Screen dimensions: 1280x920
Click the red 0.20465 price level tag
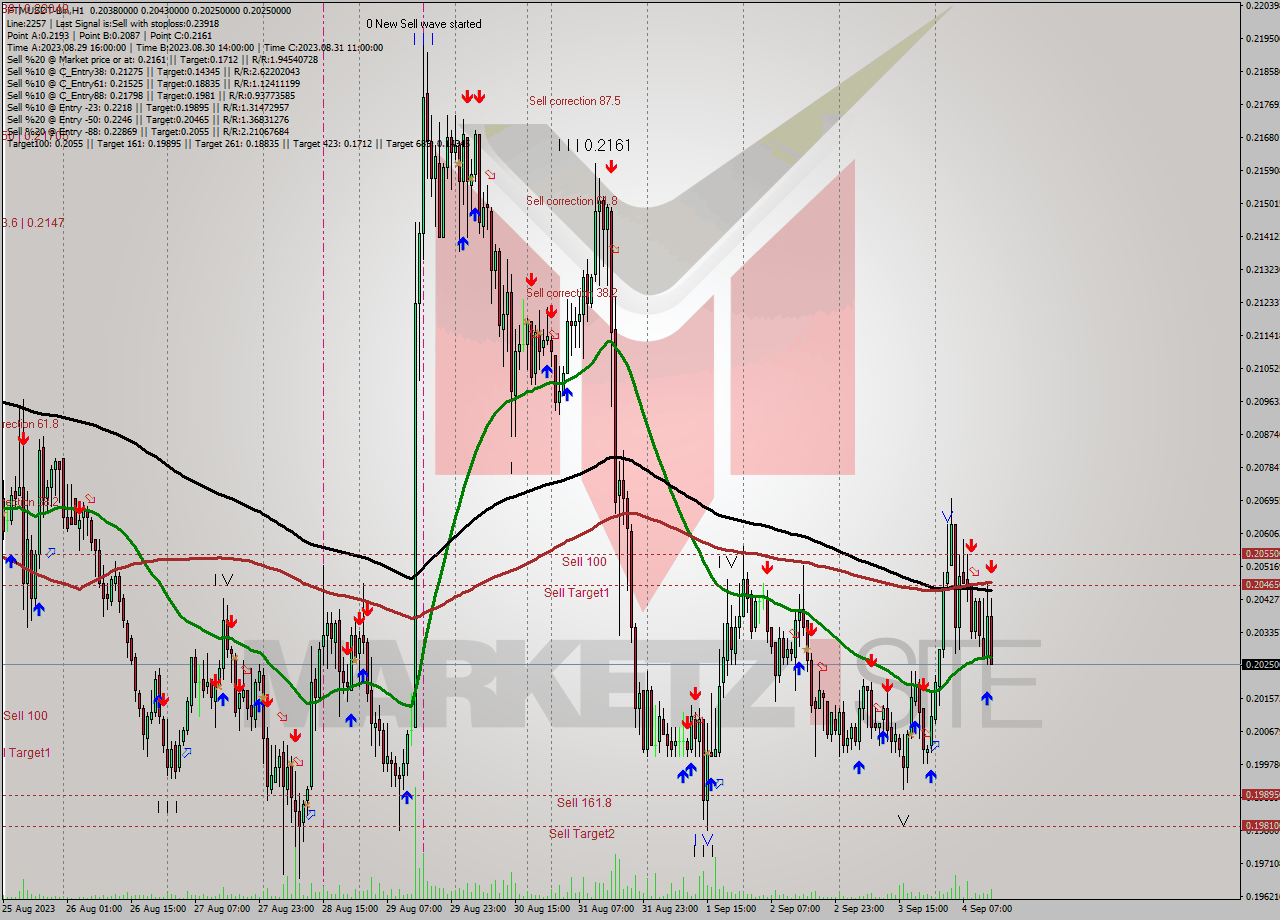pyautogui.click(x=1260, y=584)
